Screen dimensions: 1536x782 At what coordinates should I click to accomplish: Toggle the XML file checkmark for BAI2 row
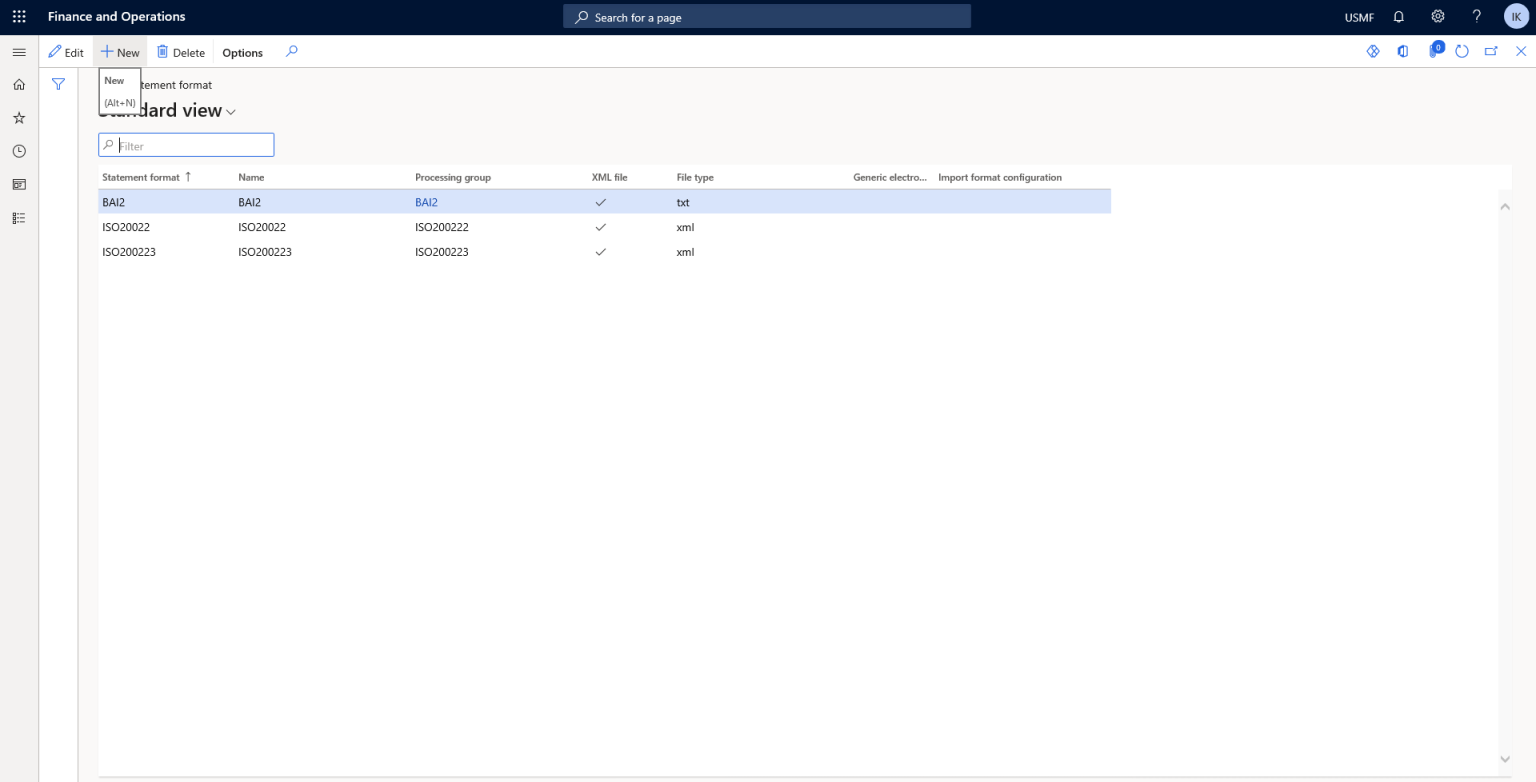(600, 201)
